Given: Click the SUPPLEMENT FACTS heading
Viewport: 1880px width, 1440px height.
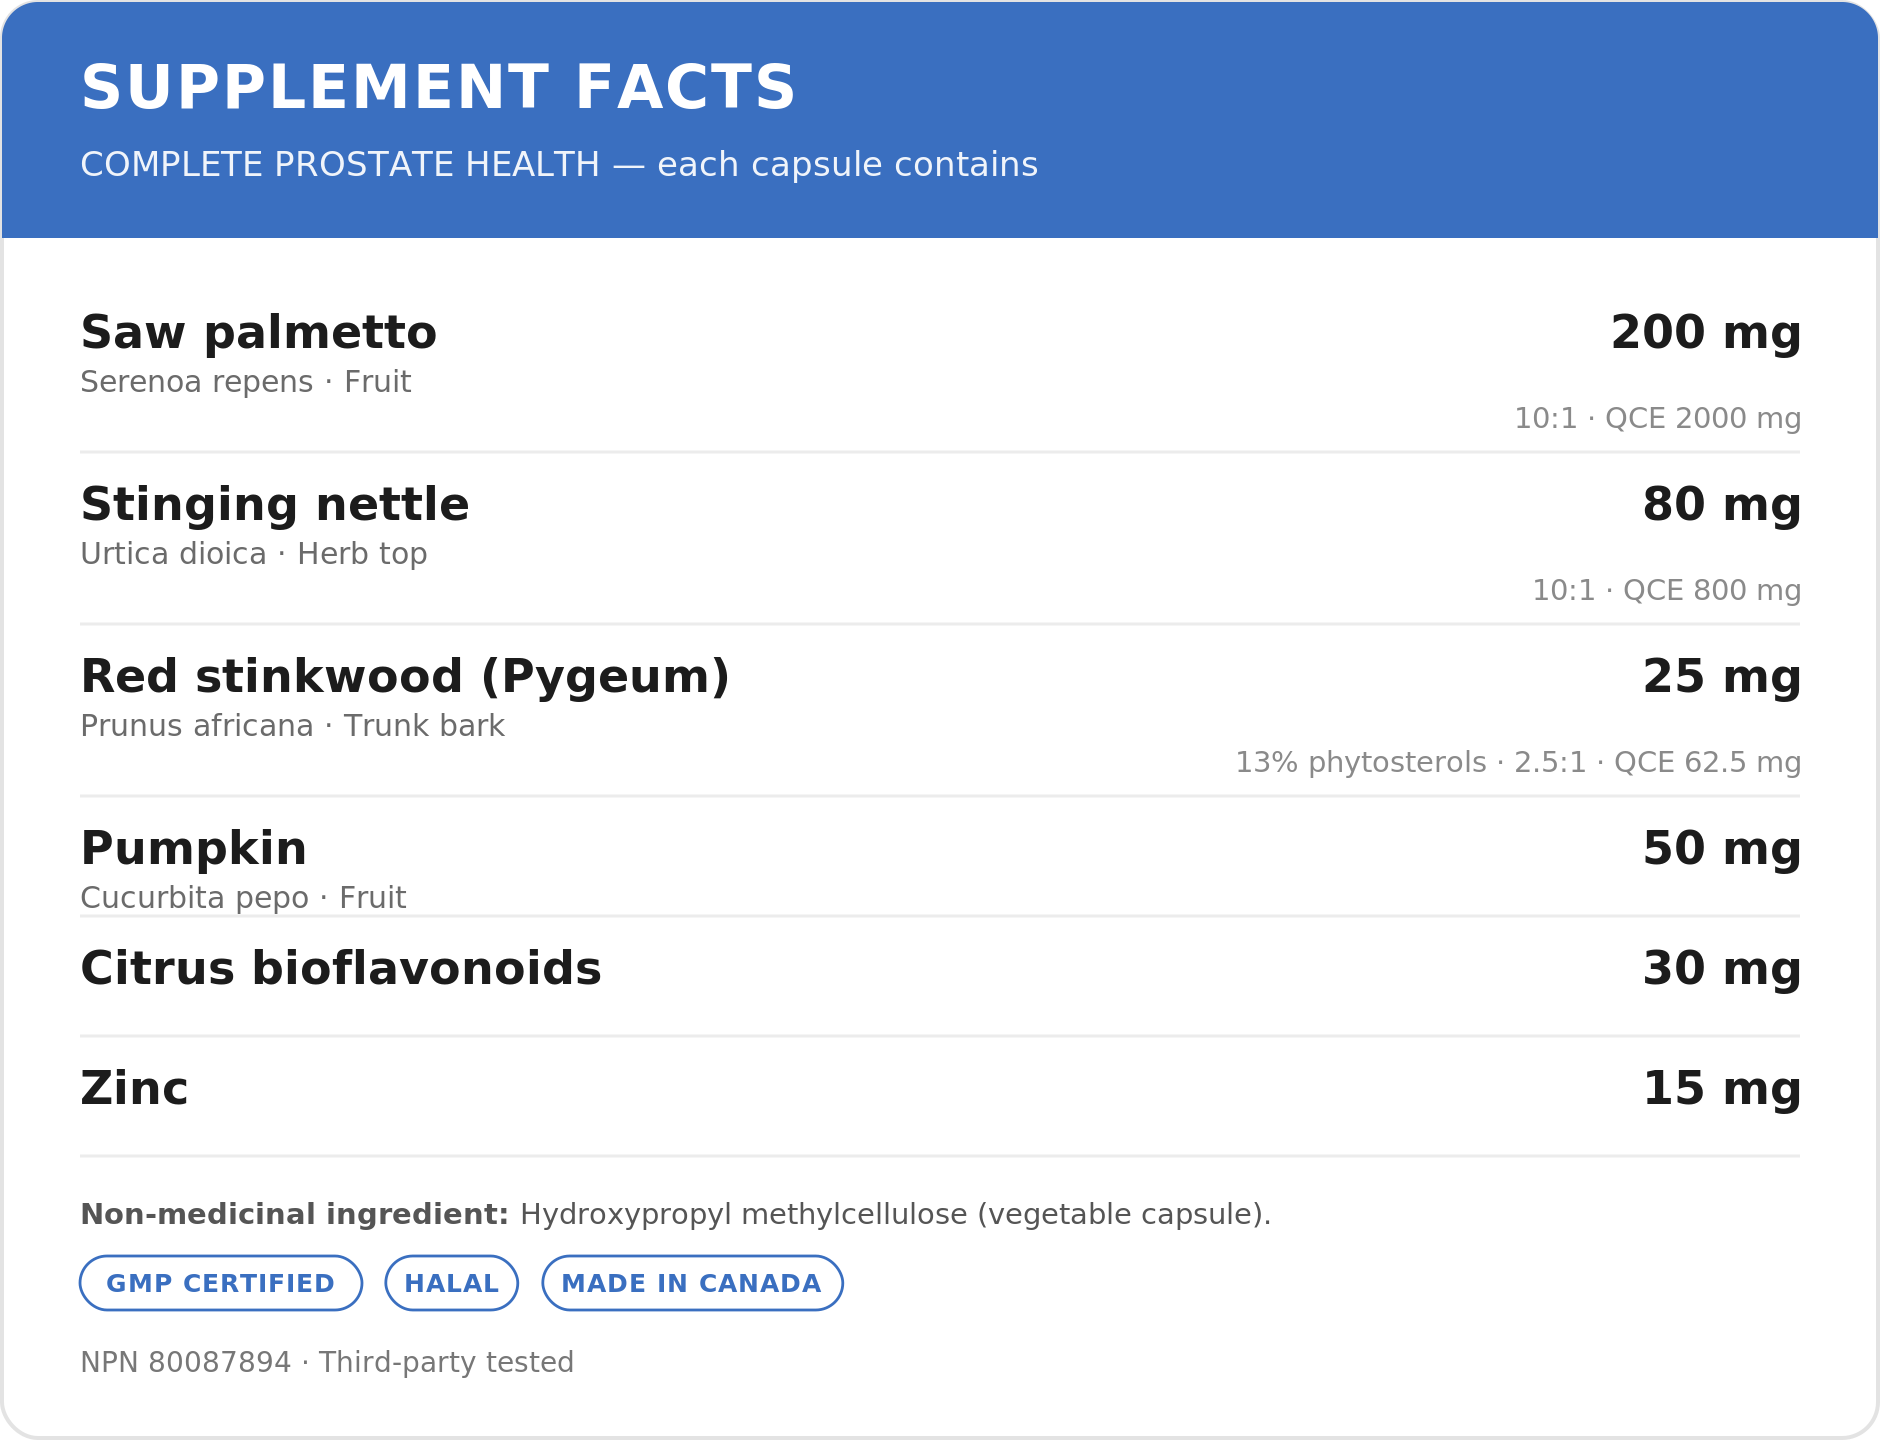Looking at the screenshot, I should (438, 88).
